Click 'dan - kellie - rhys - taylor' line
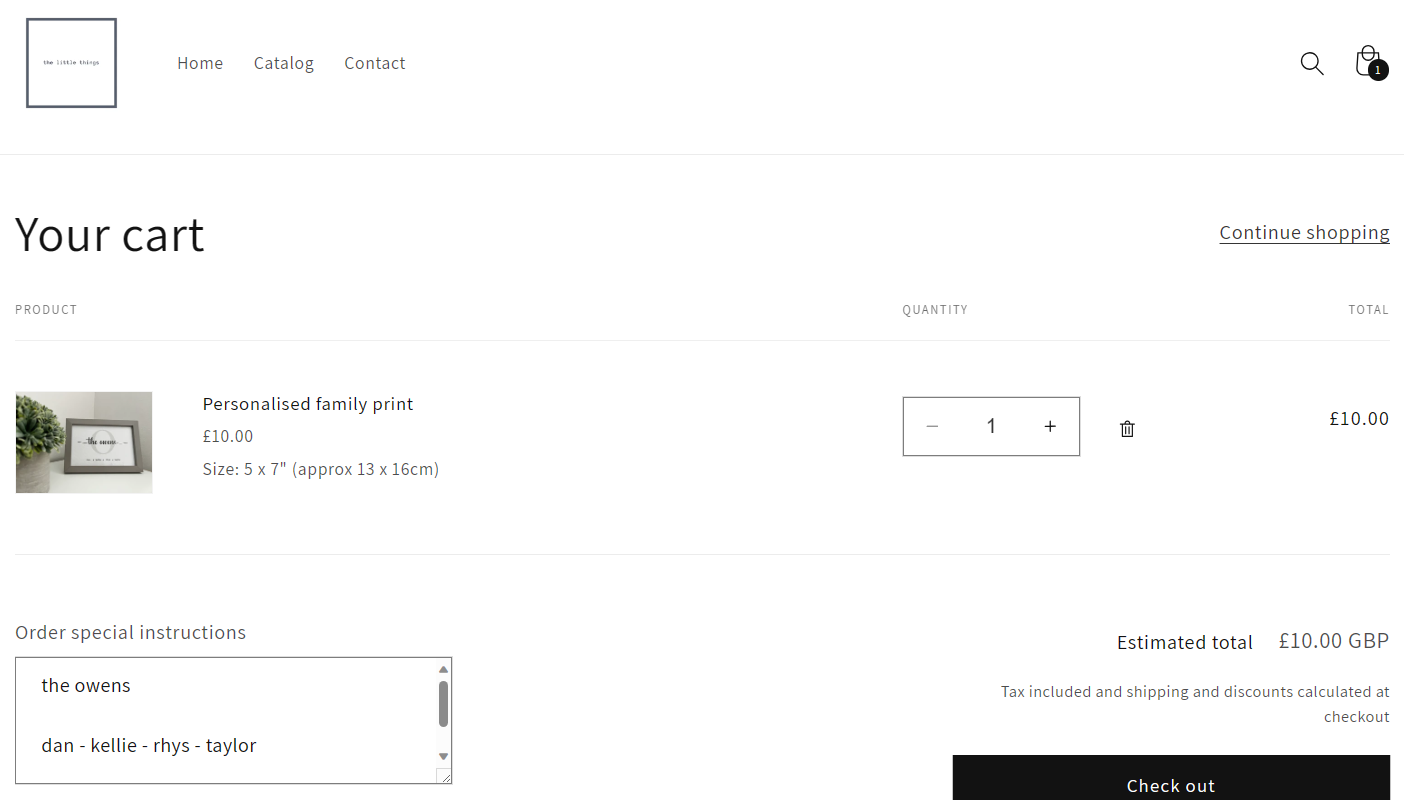Image resolution: width=1404 pixels, height=800 pixels. click(x=149, y=746)
